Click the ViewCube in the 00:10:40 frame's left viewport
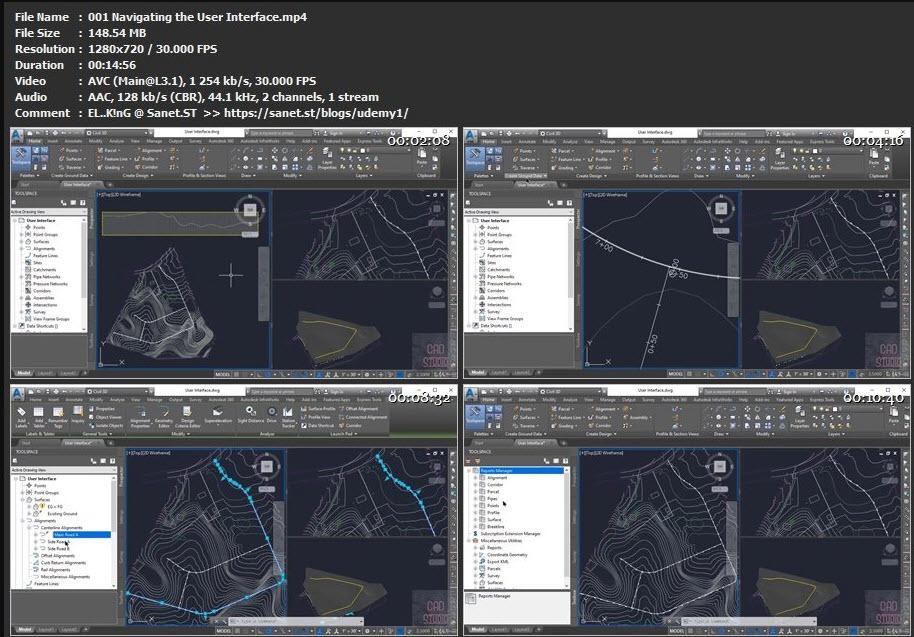This screenshot has width=914, height=637. click(719, 467)
